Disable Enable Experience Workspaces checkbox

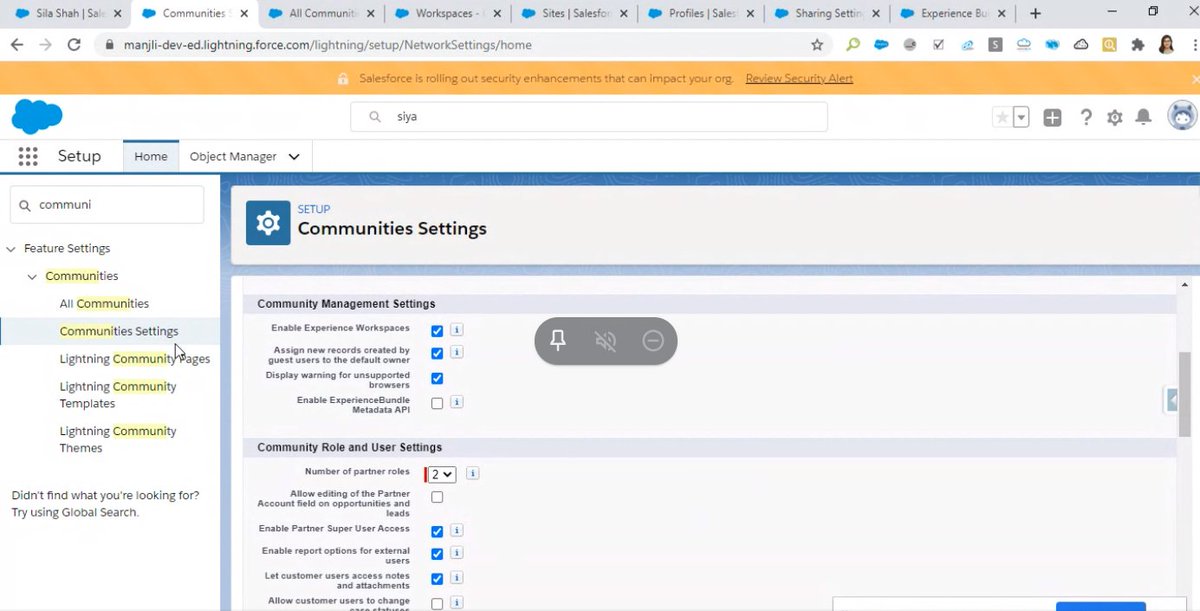(437, 329)
